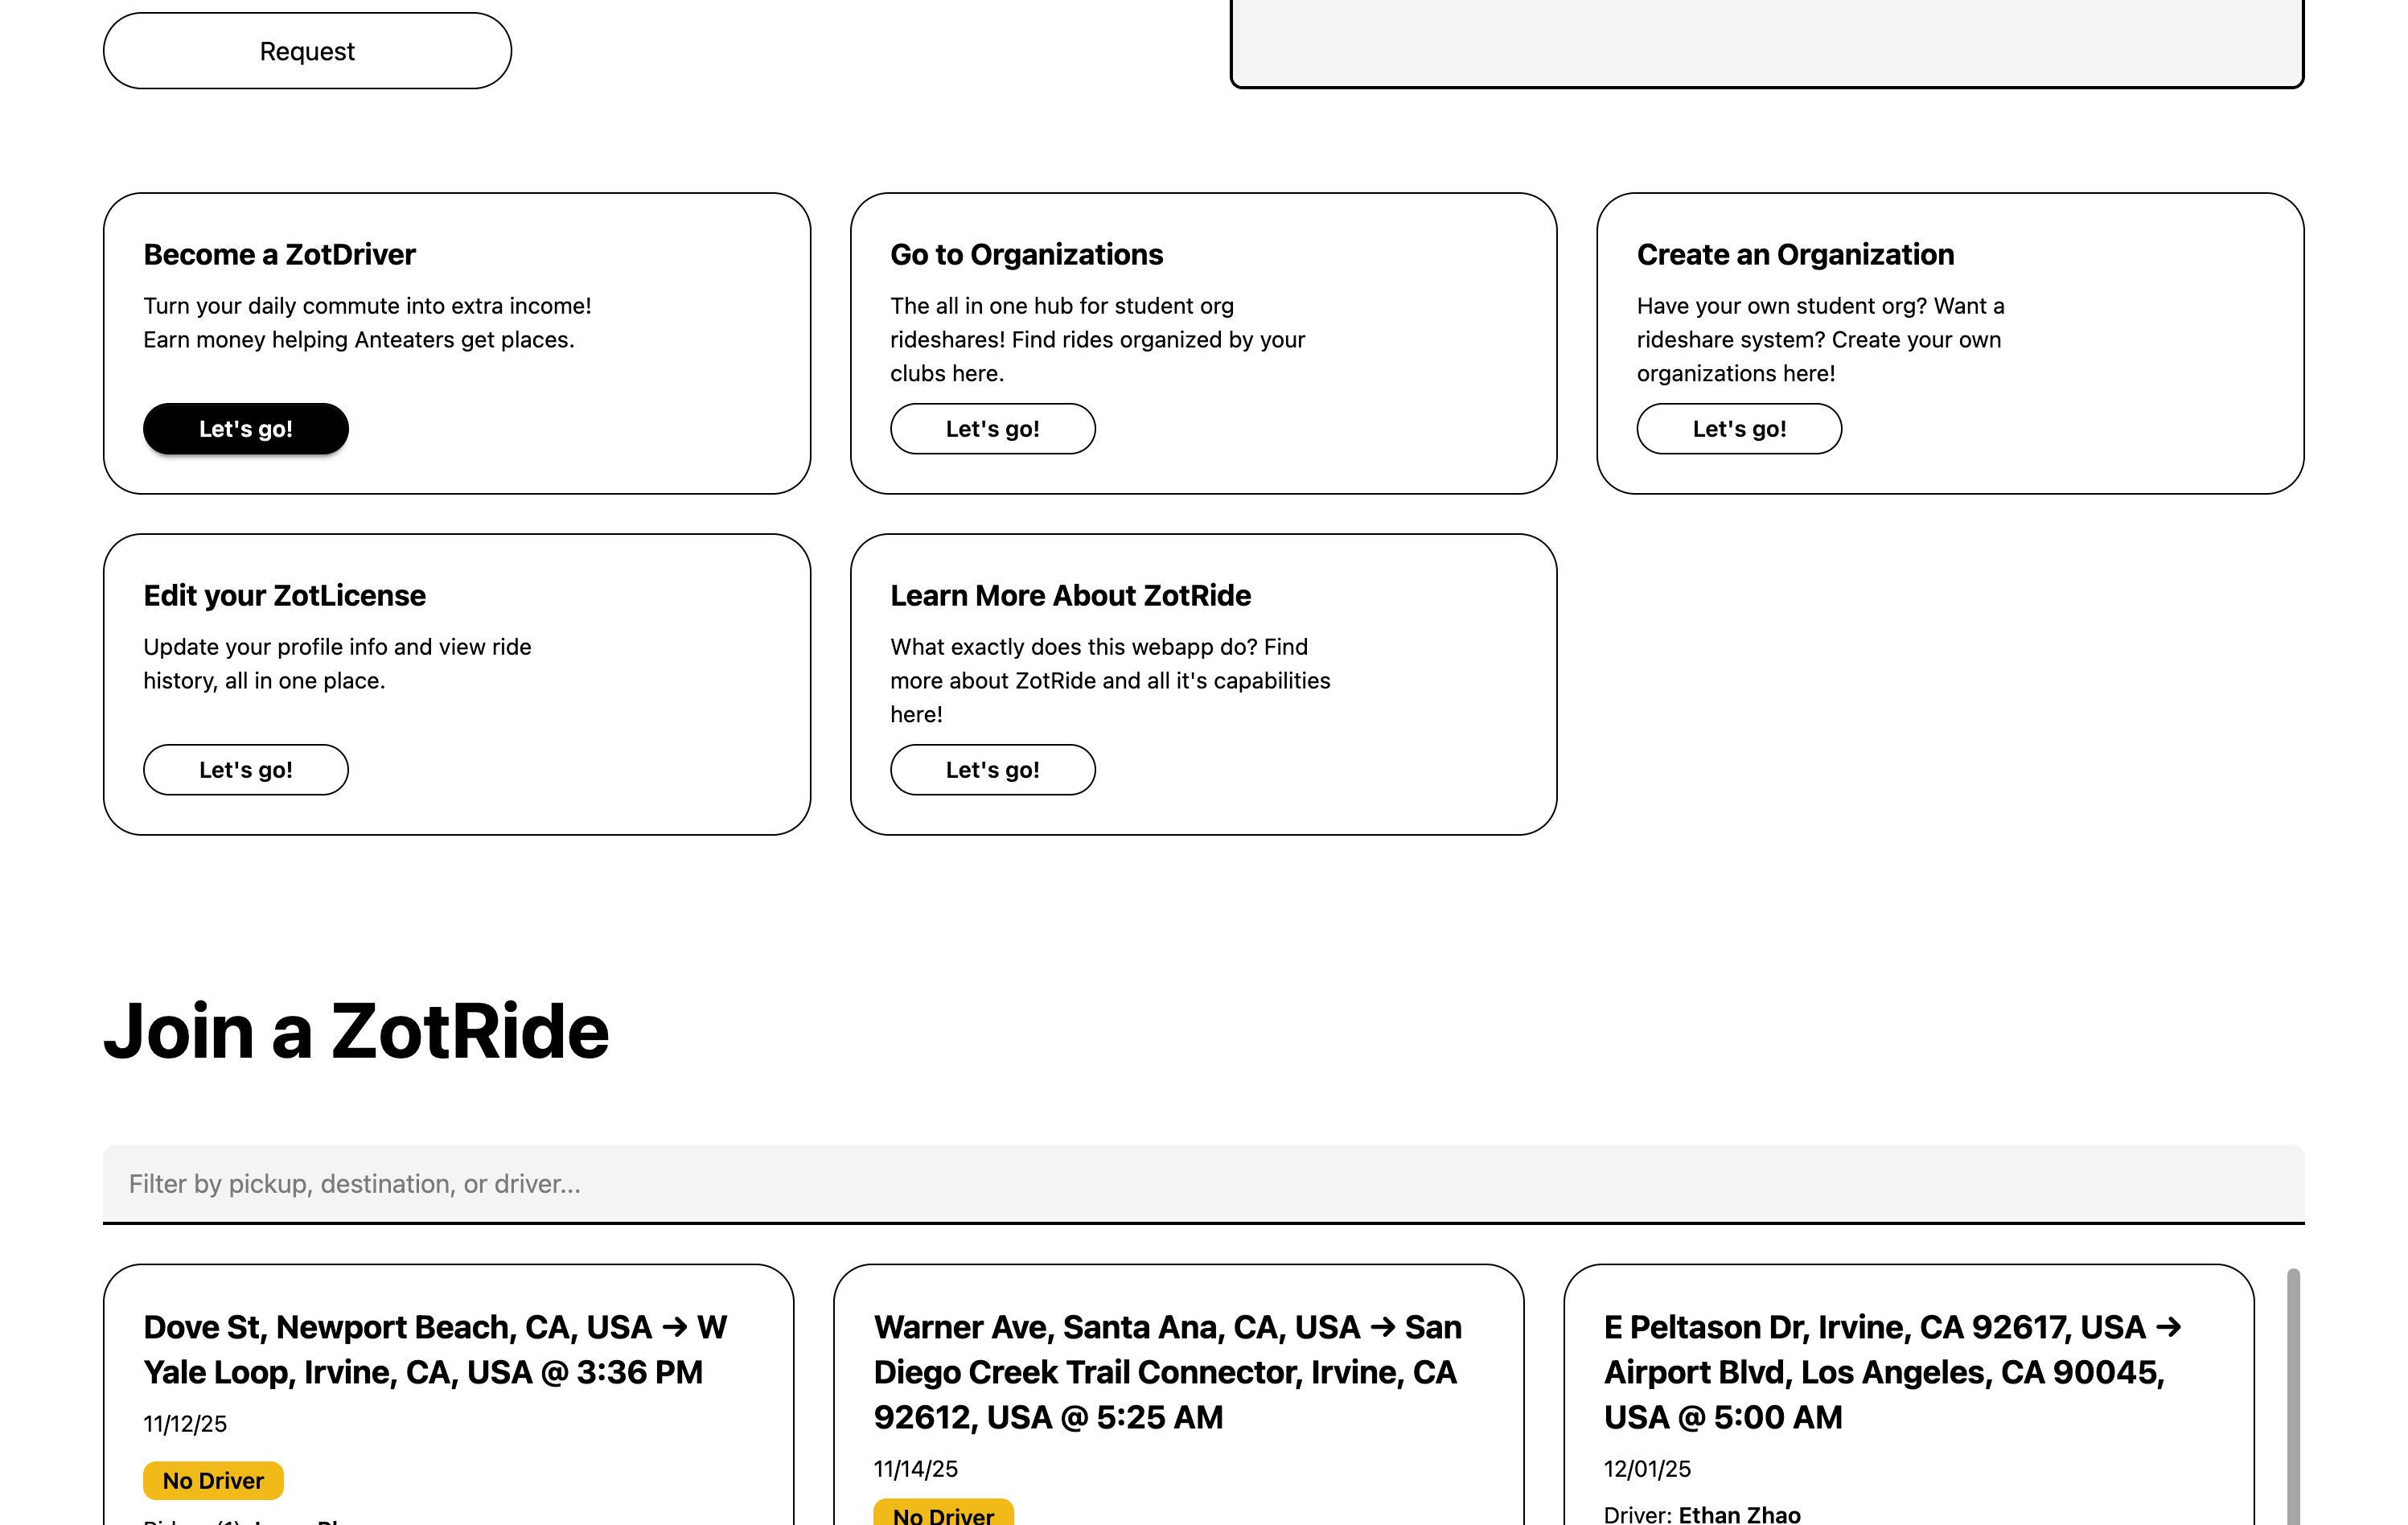Click No Driver badge on Warner Ave ride

click(x=943, y=1514)
